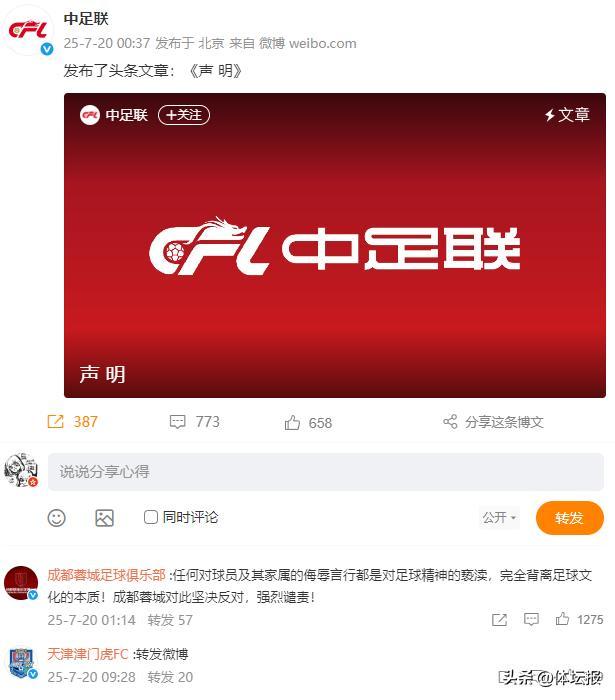Open the 天津津门虎FC profile link

(88, 654)
